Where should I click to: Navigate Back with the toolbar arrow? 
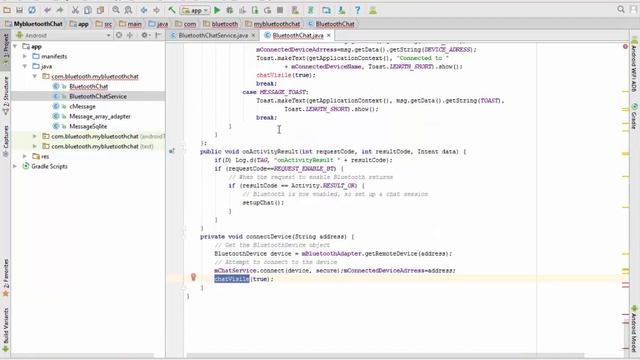(144, 10)
